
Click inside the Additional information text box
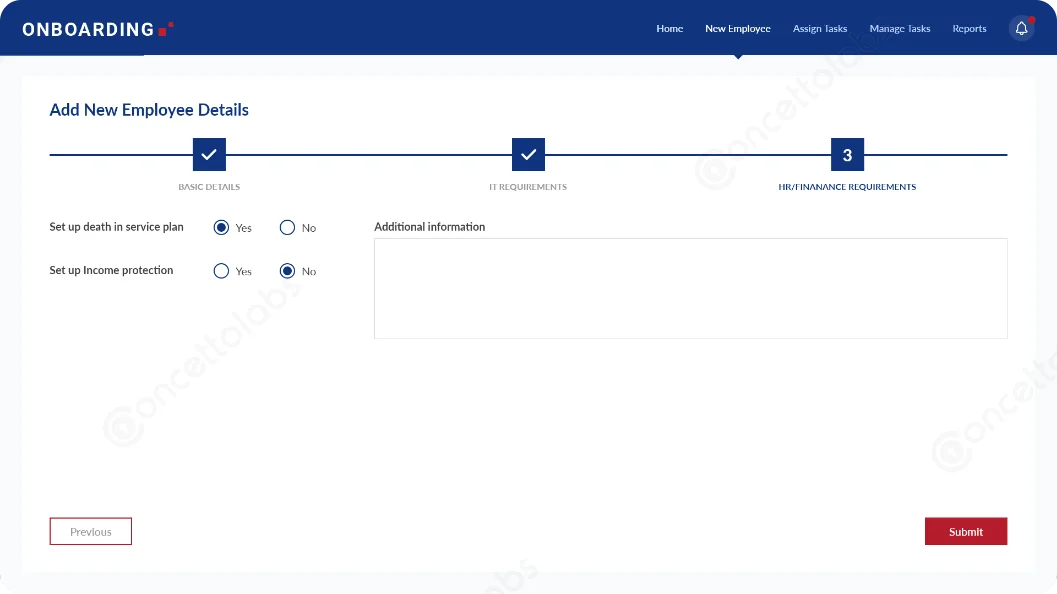(690, 288)
